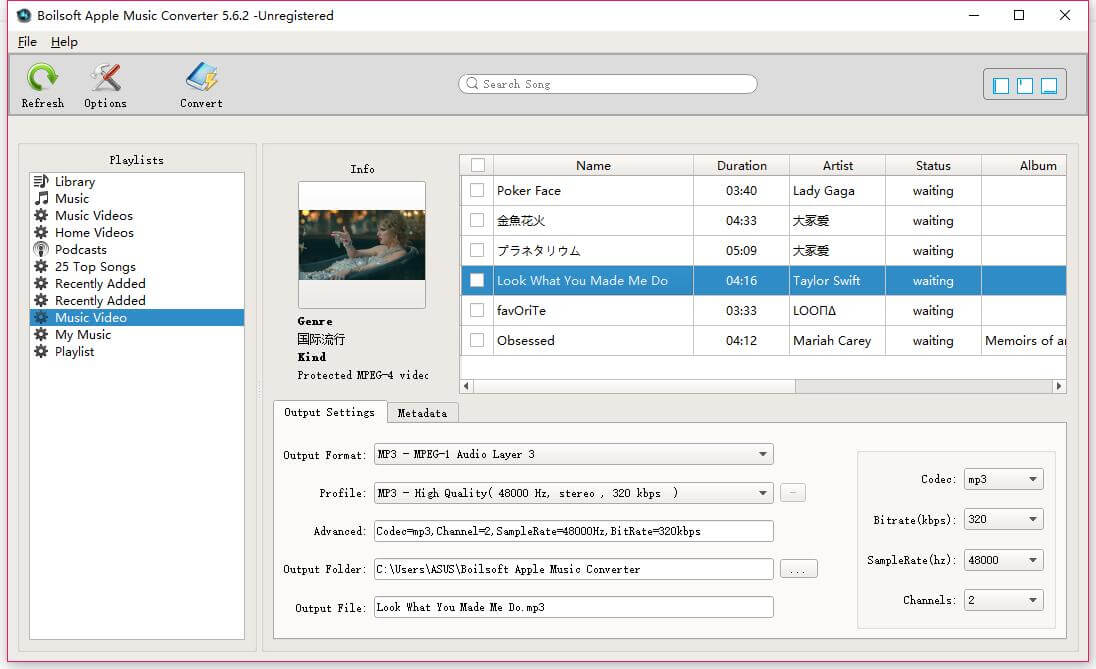This screenshot has height=669, width=1096.
Task: Tick the select-all checkbox in table header
Action: [478, 165]
